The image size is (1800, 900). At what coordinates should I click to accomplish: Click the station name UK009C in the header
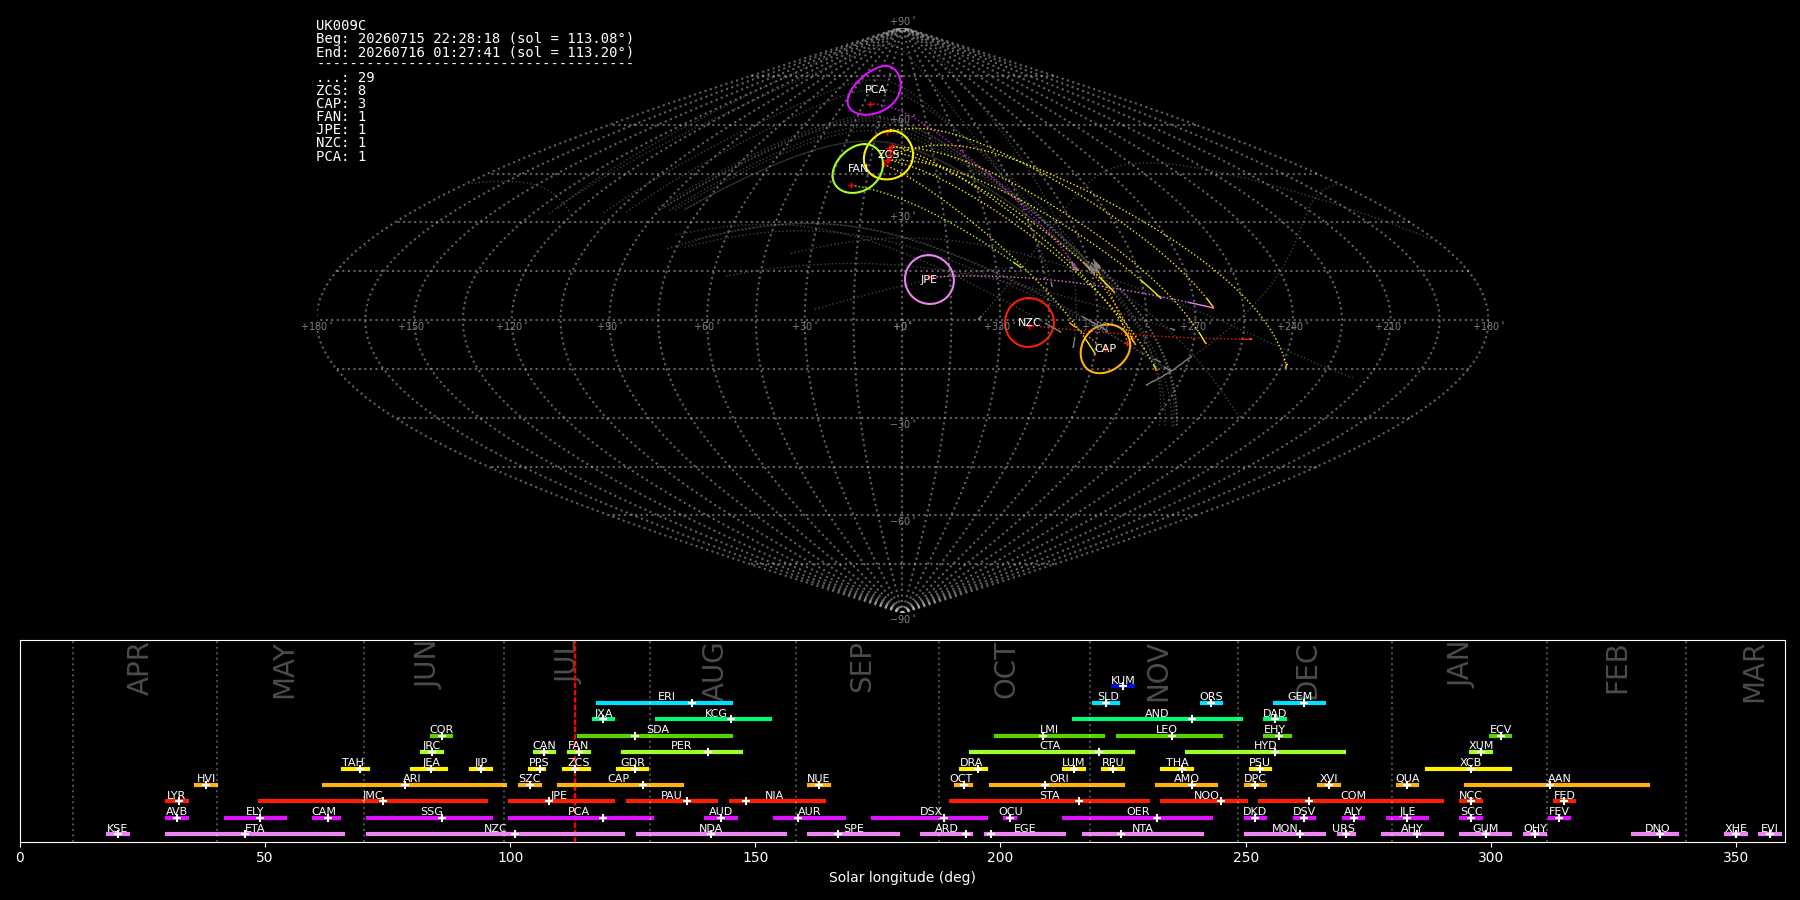pyautogui.click(x=341, y=26)
